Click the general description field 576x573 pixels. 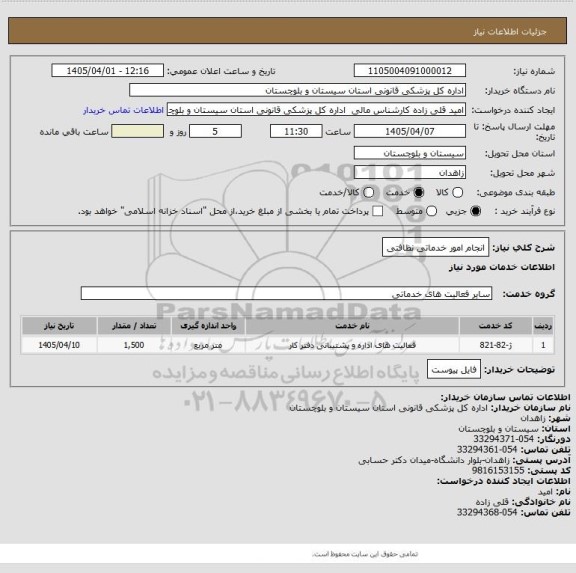point(435,248)
